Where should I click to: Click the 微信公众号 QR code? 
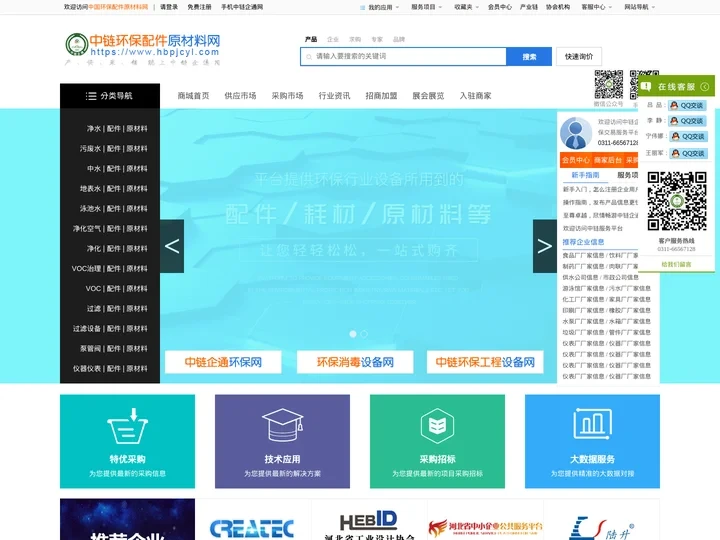(x=609, y=84)
